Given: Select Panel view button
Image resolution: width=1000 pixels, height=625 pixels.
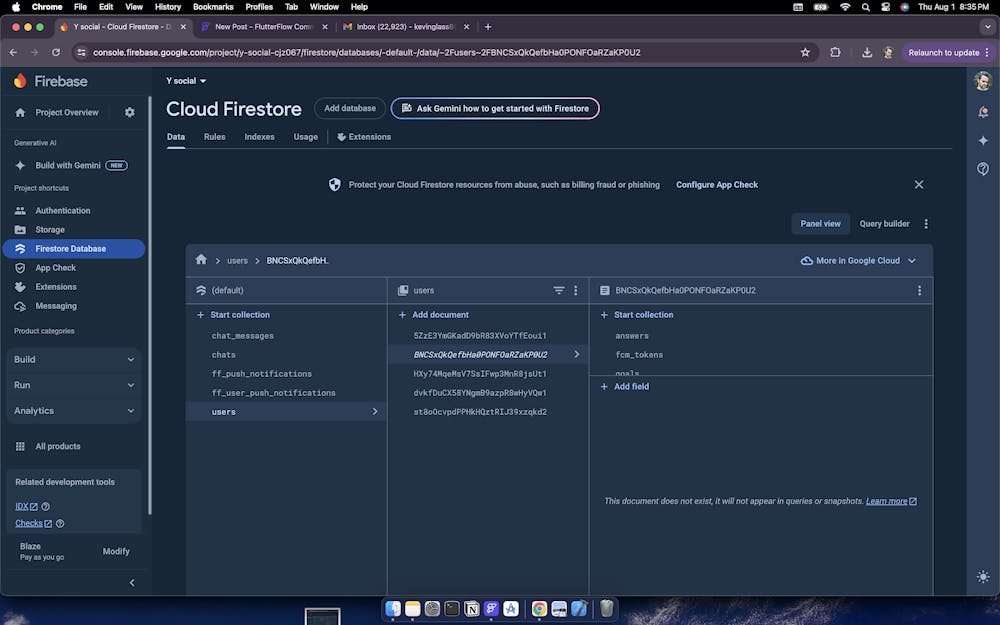Looking at the screenshot, I should (820, 224).
